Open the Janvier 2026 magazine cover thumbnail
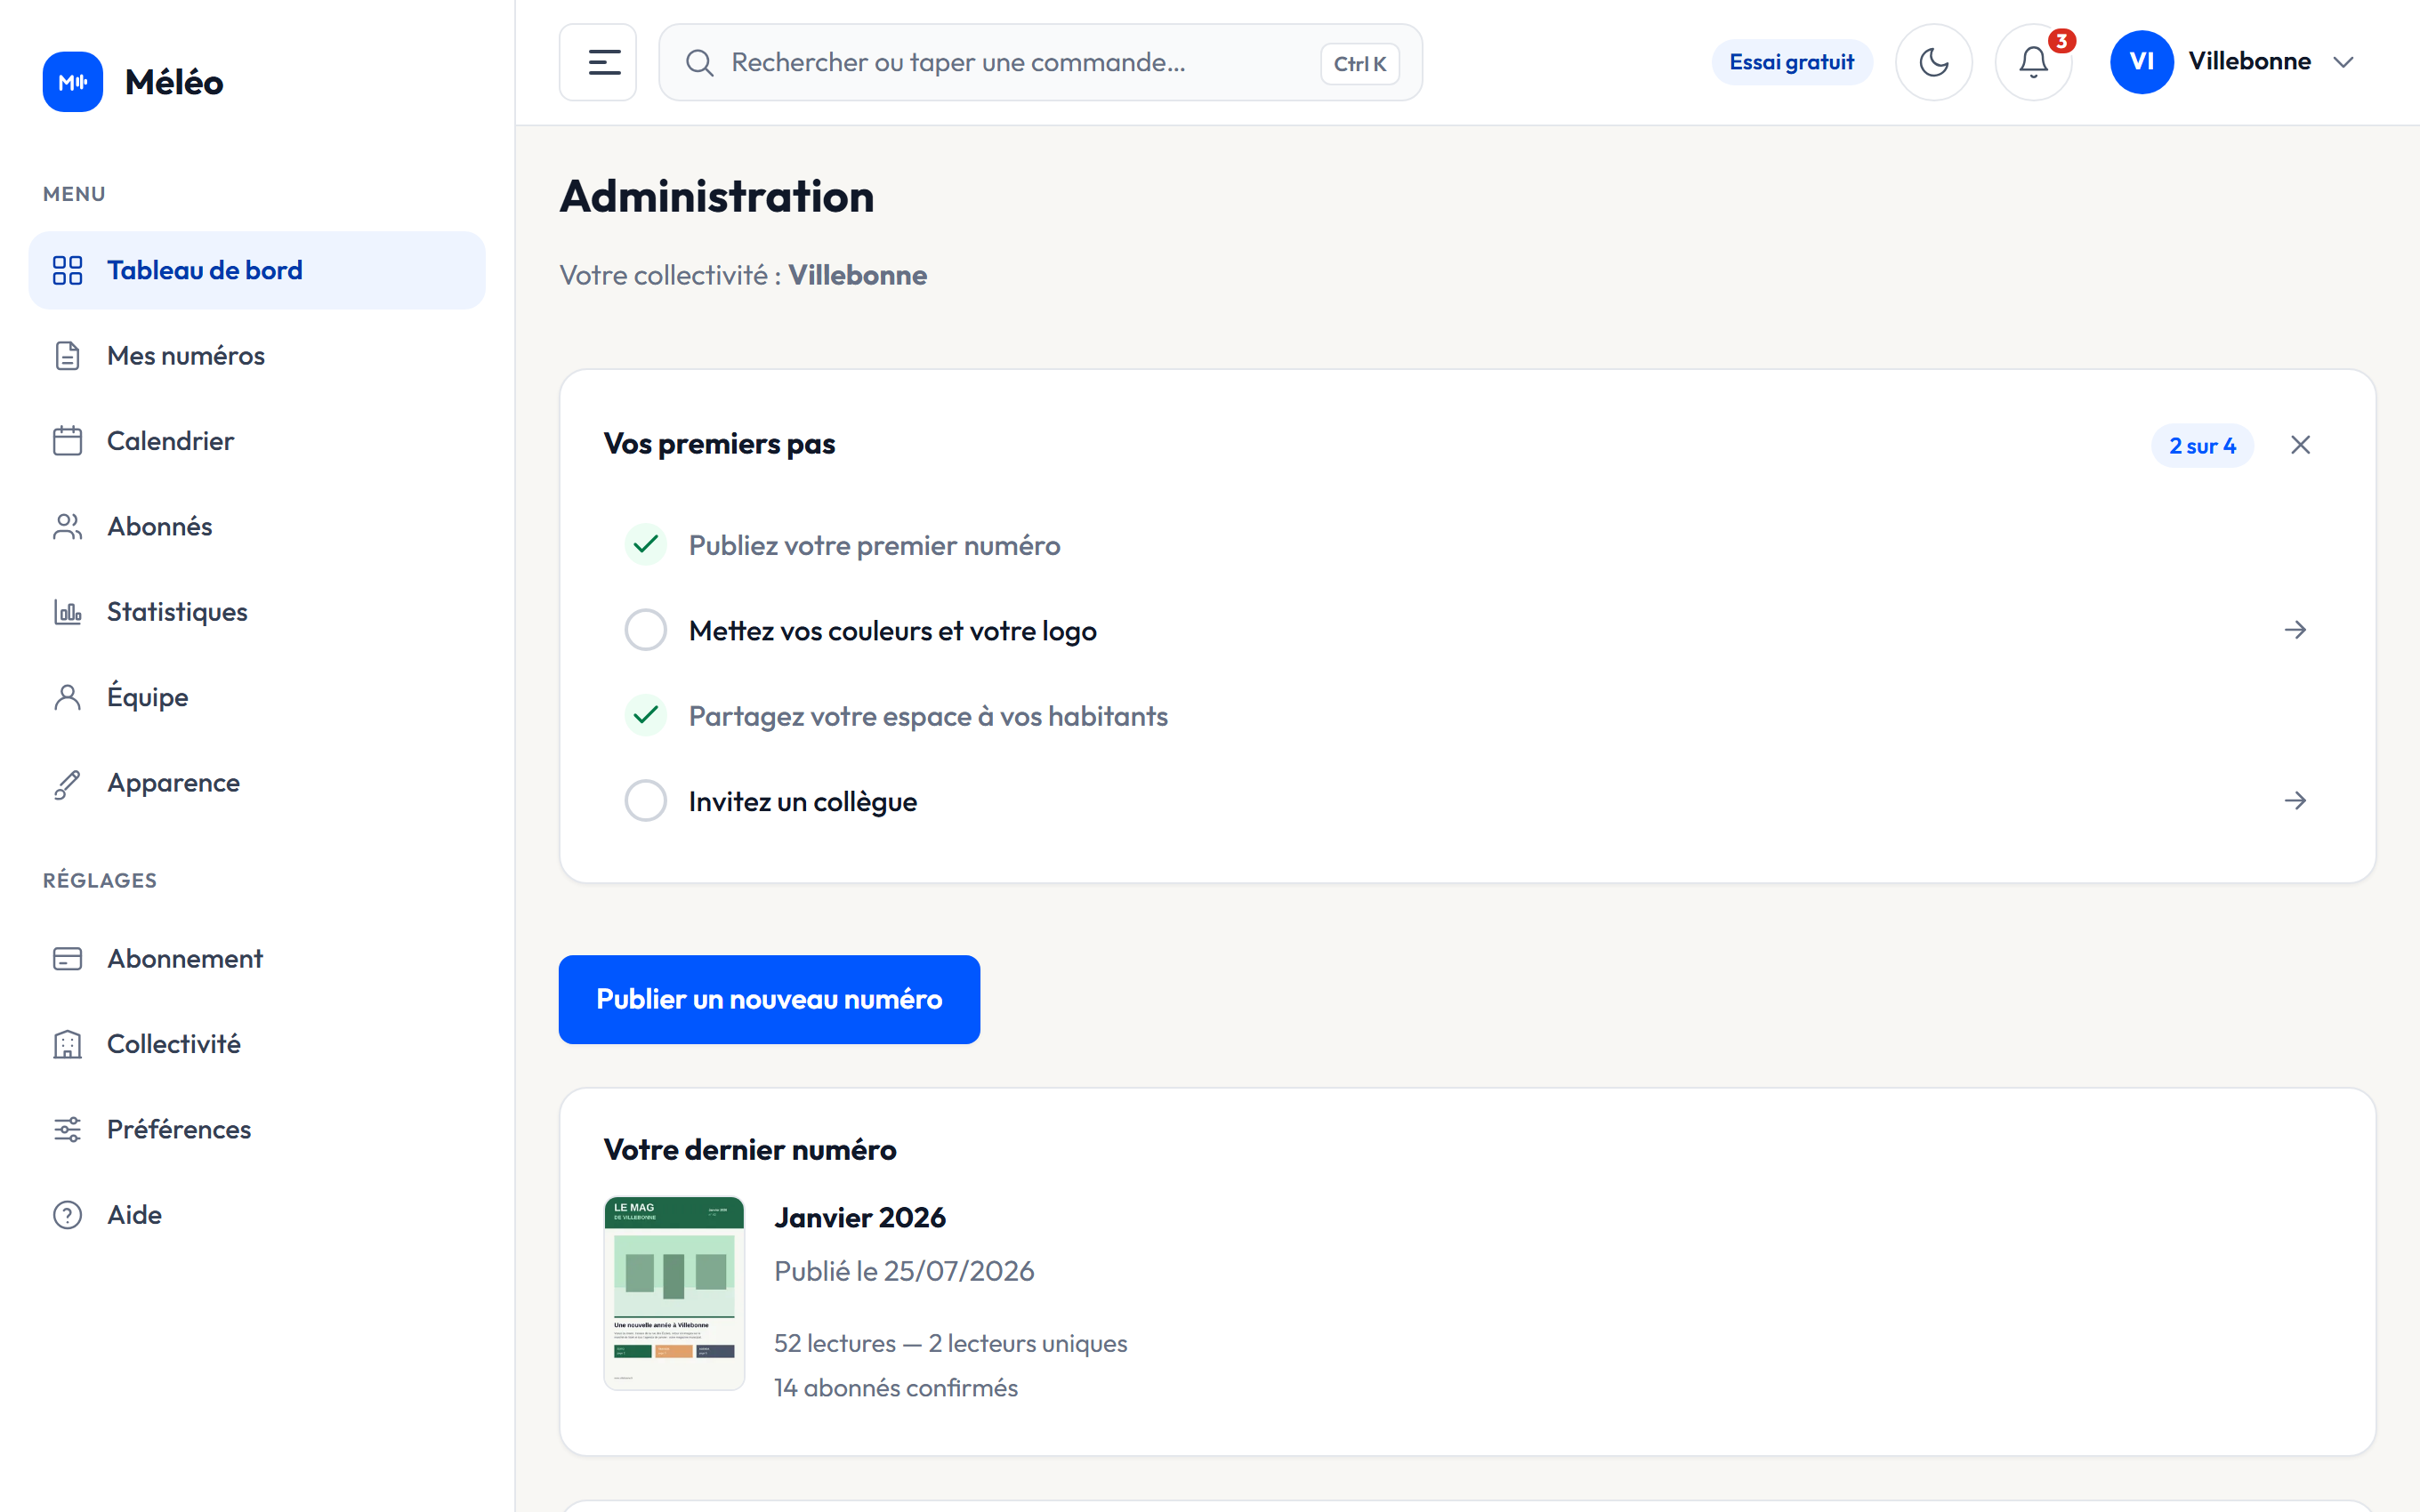This screenshot has width=2420, height=1512. coord(674,1293)
